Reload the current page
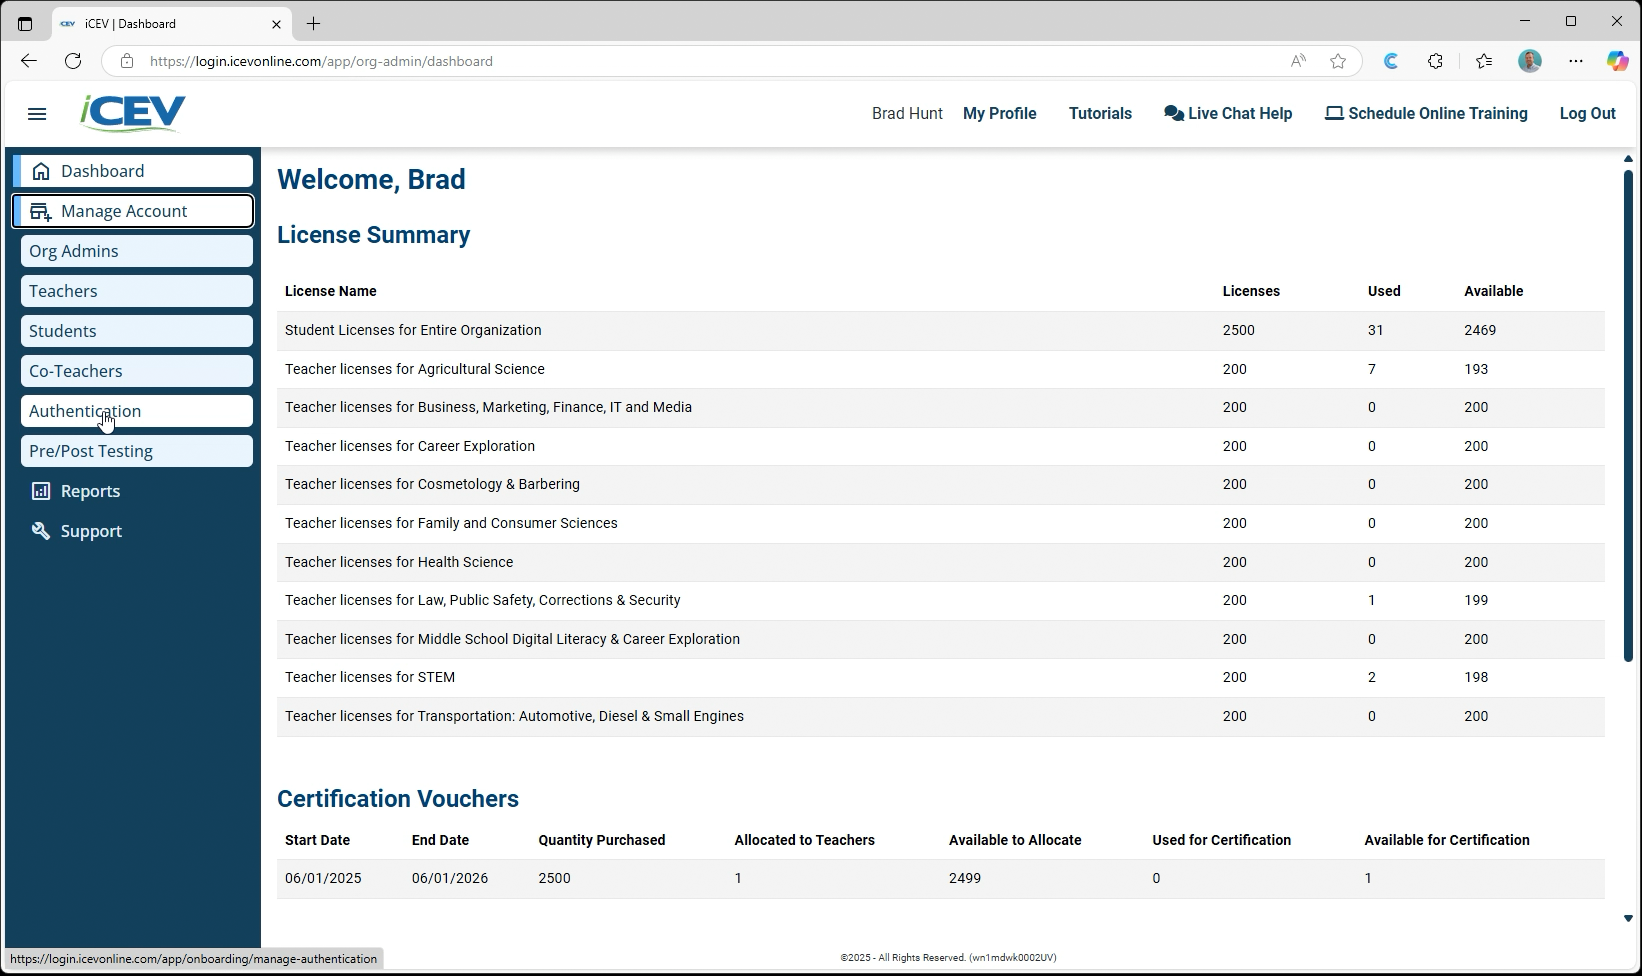The image size is (1642, 976). point(72,61)
